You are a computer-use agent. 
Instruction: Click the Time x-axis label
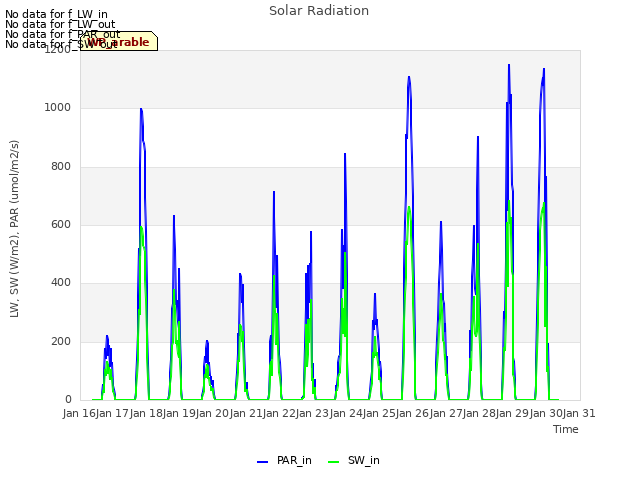[x=566, y=429]
